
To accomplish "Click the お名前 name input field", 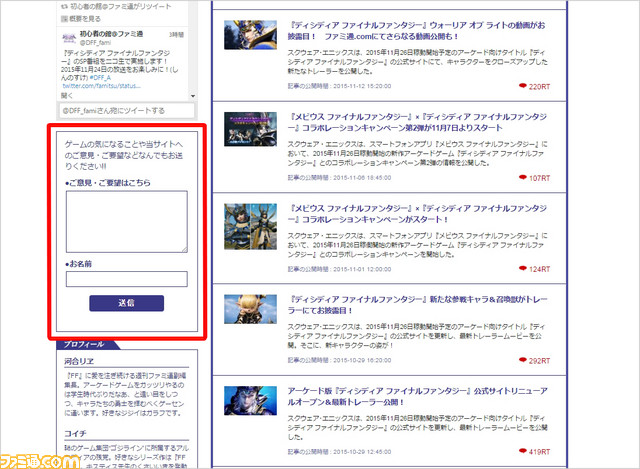I will coord(127,279).
